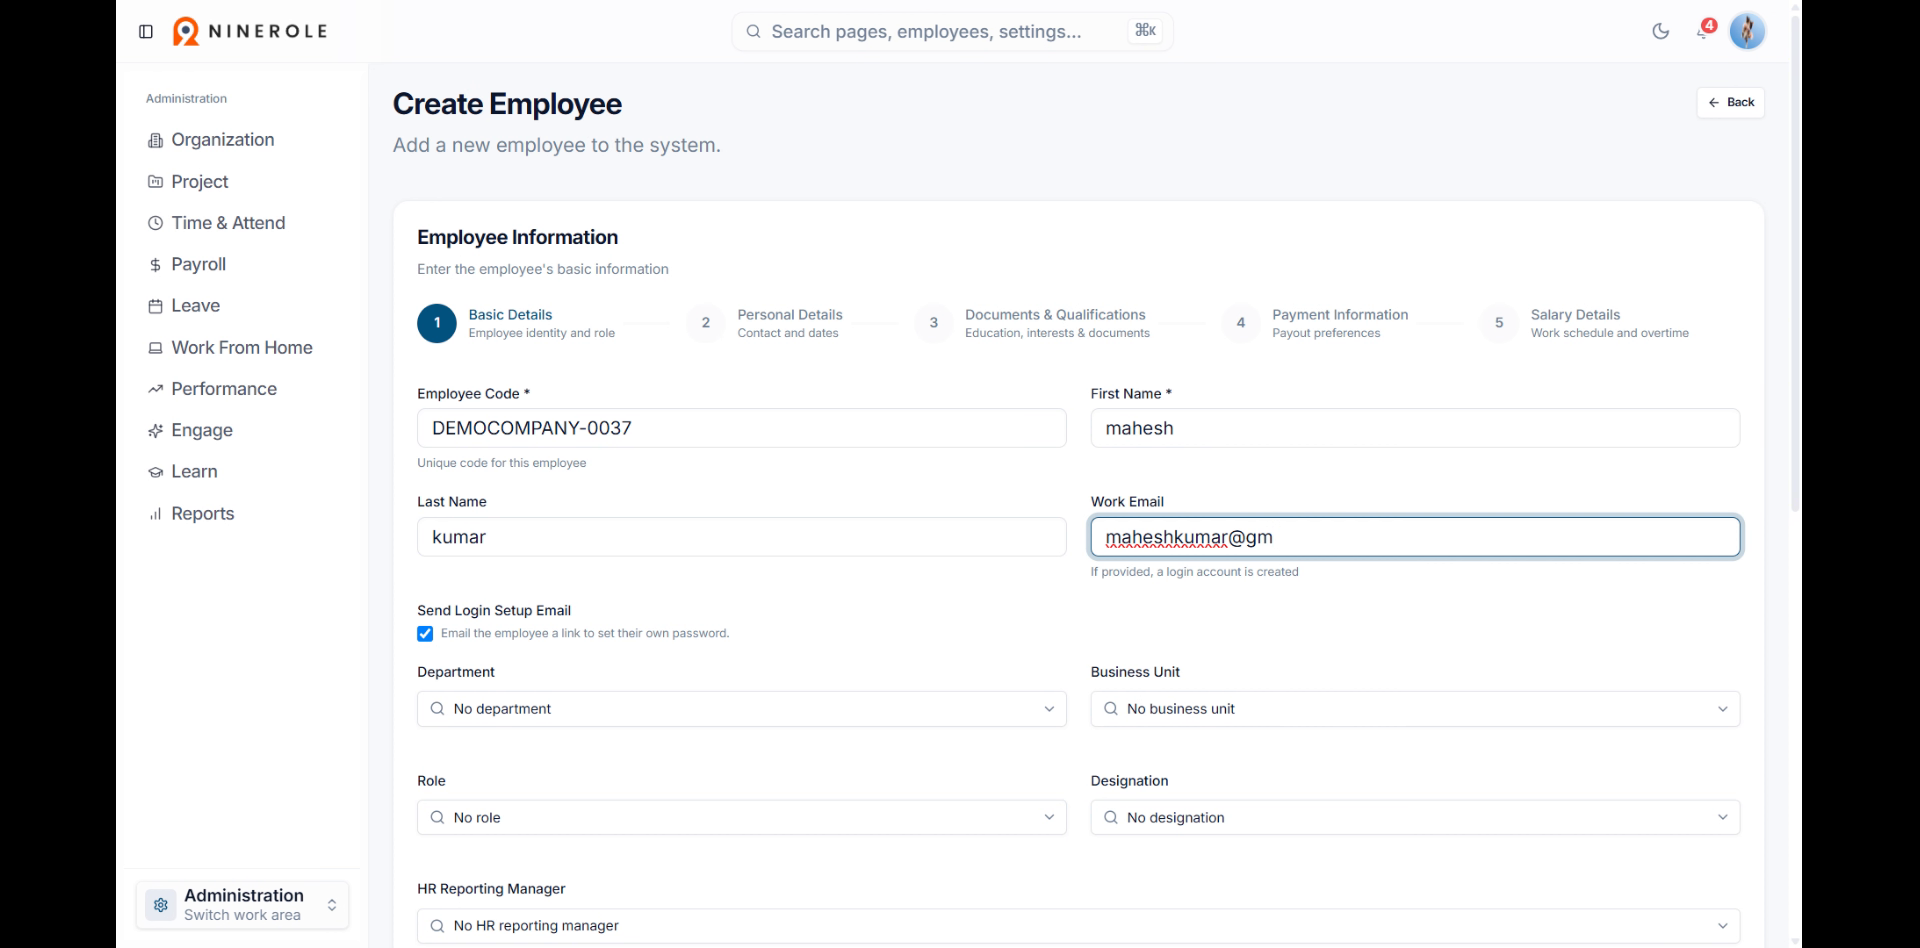
Task: Expand the Business Unit dropdown
Action: [1415, 709]
